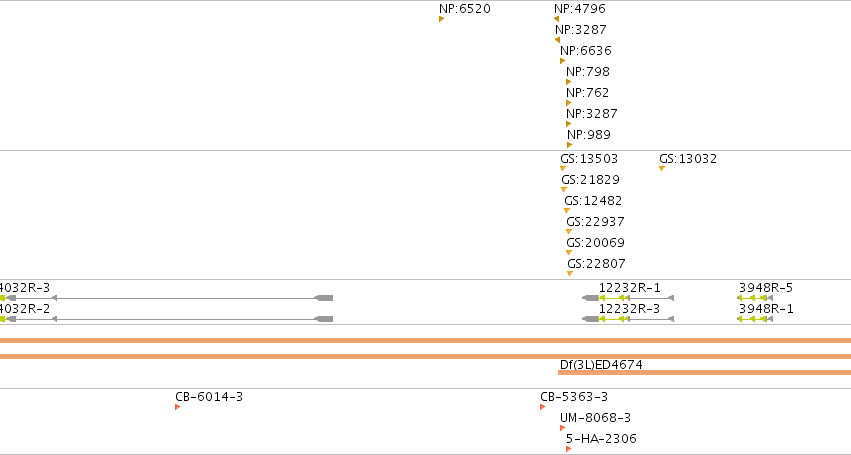
Task: Select the GS:22937 insertion marker
Action: pyautogui.click(x=569, y=231)
